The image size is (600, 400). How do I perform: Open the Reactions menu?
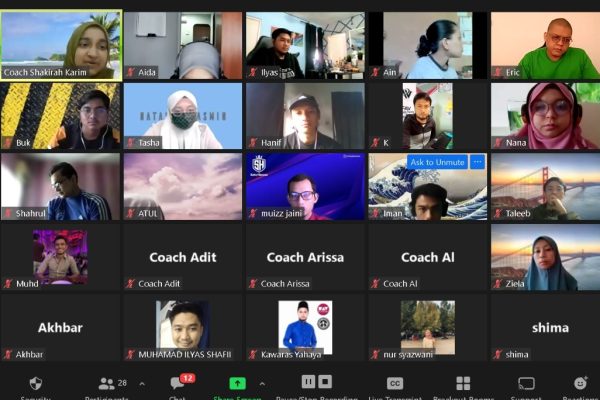pos(580,383)
